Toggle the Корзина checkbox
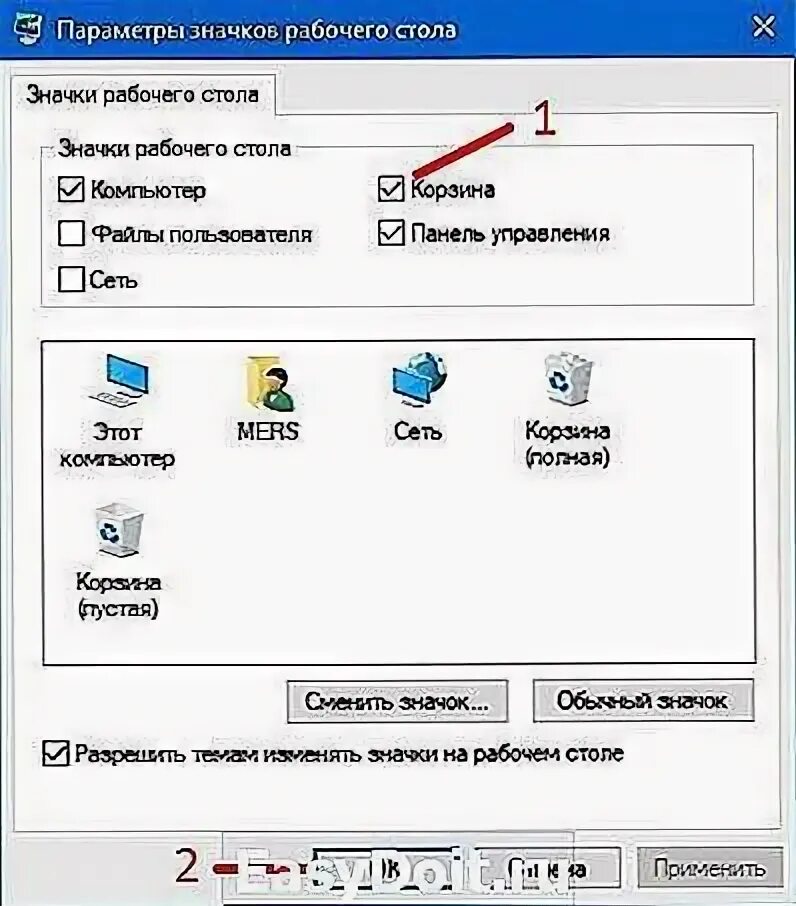Image resolution: width=796 pixels, height=906 pixels. coord(390,188)
